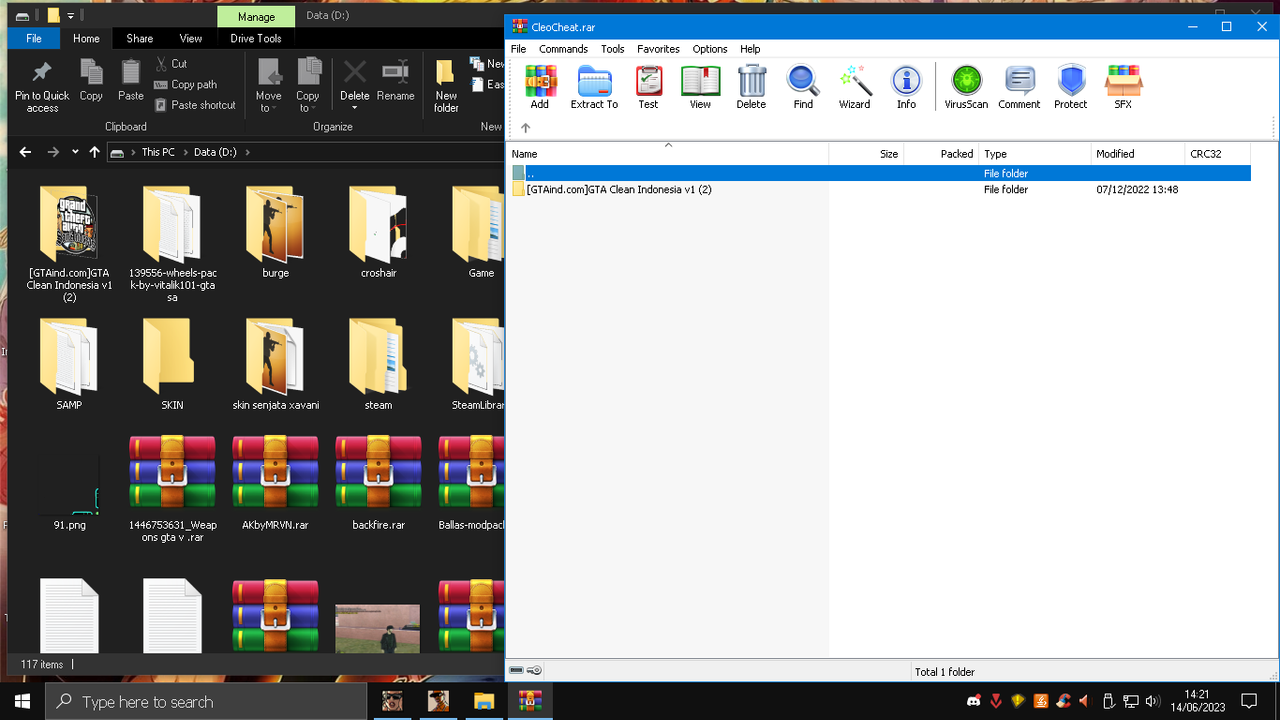Sort WinRAR list by Size column
The width and height of the screenshot is (1280, 720).
tap(866, 154)
